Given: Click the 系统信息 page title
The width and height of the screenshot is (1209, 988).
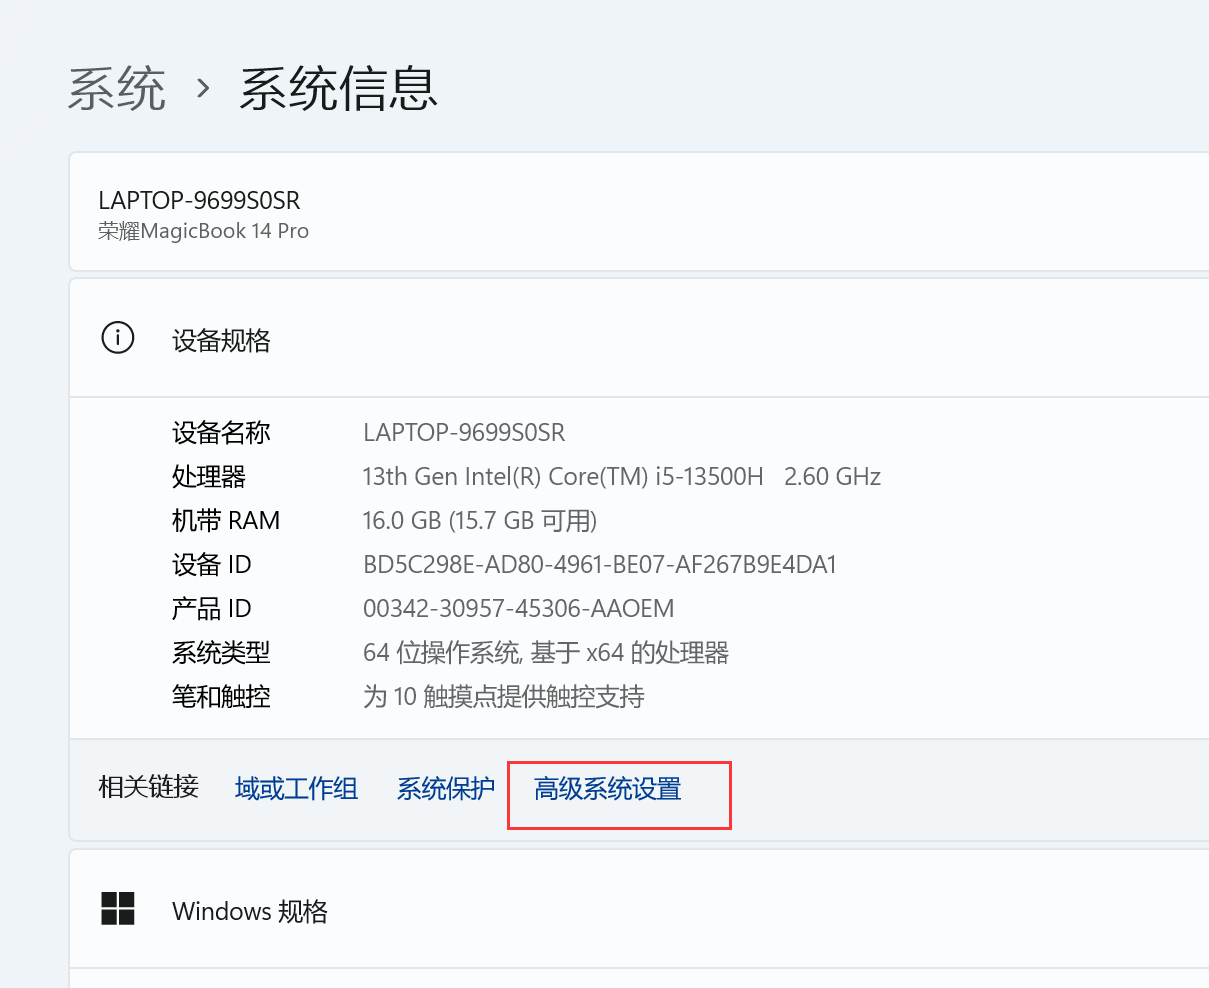Looking at the screenshot, I should coord(338,89).
